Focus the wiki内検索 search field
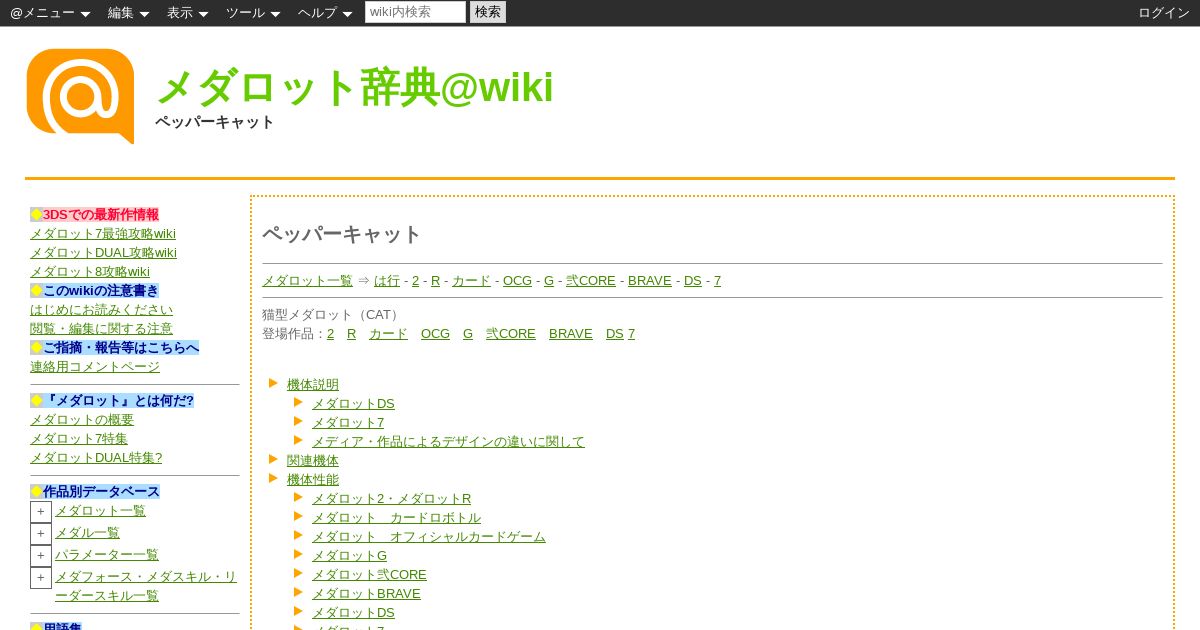This screenshot has height=630, width=1200. 415,12
